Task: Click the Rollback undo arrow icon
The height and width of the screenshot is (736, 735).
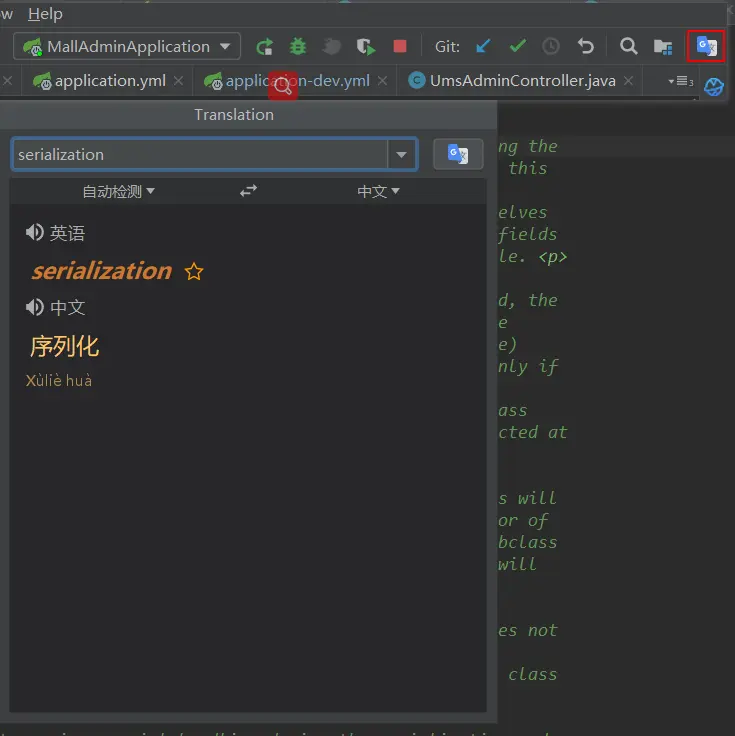Action: coord(586,46)
